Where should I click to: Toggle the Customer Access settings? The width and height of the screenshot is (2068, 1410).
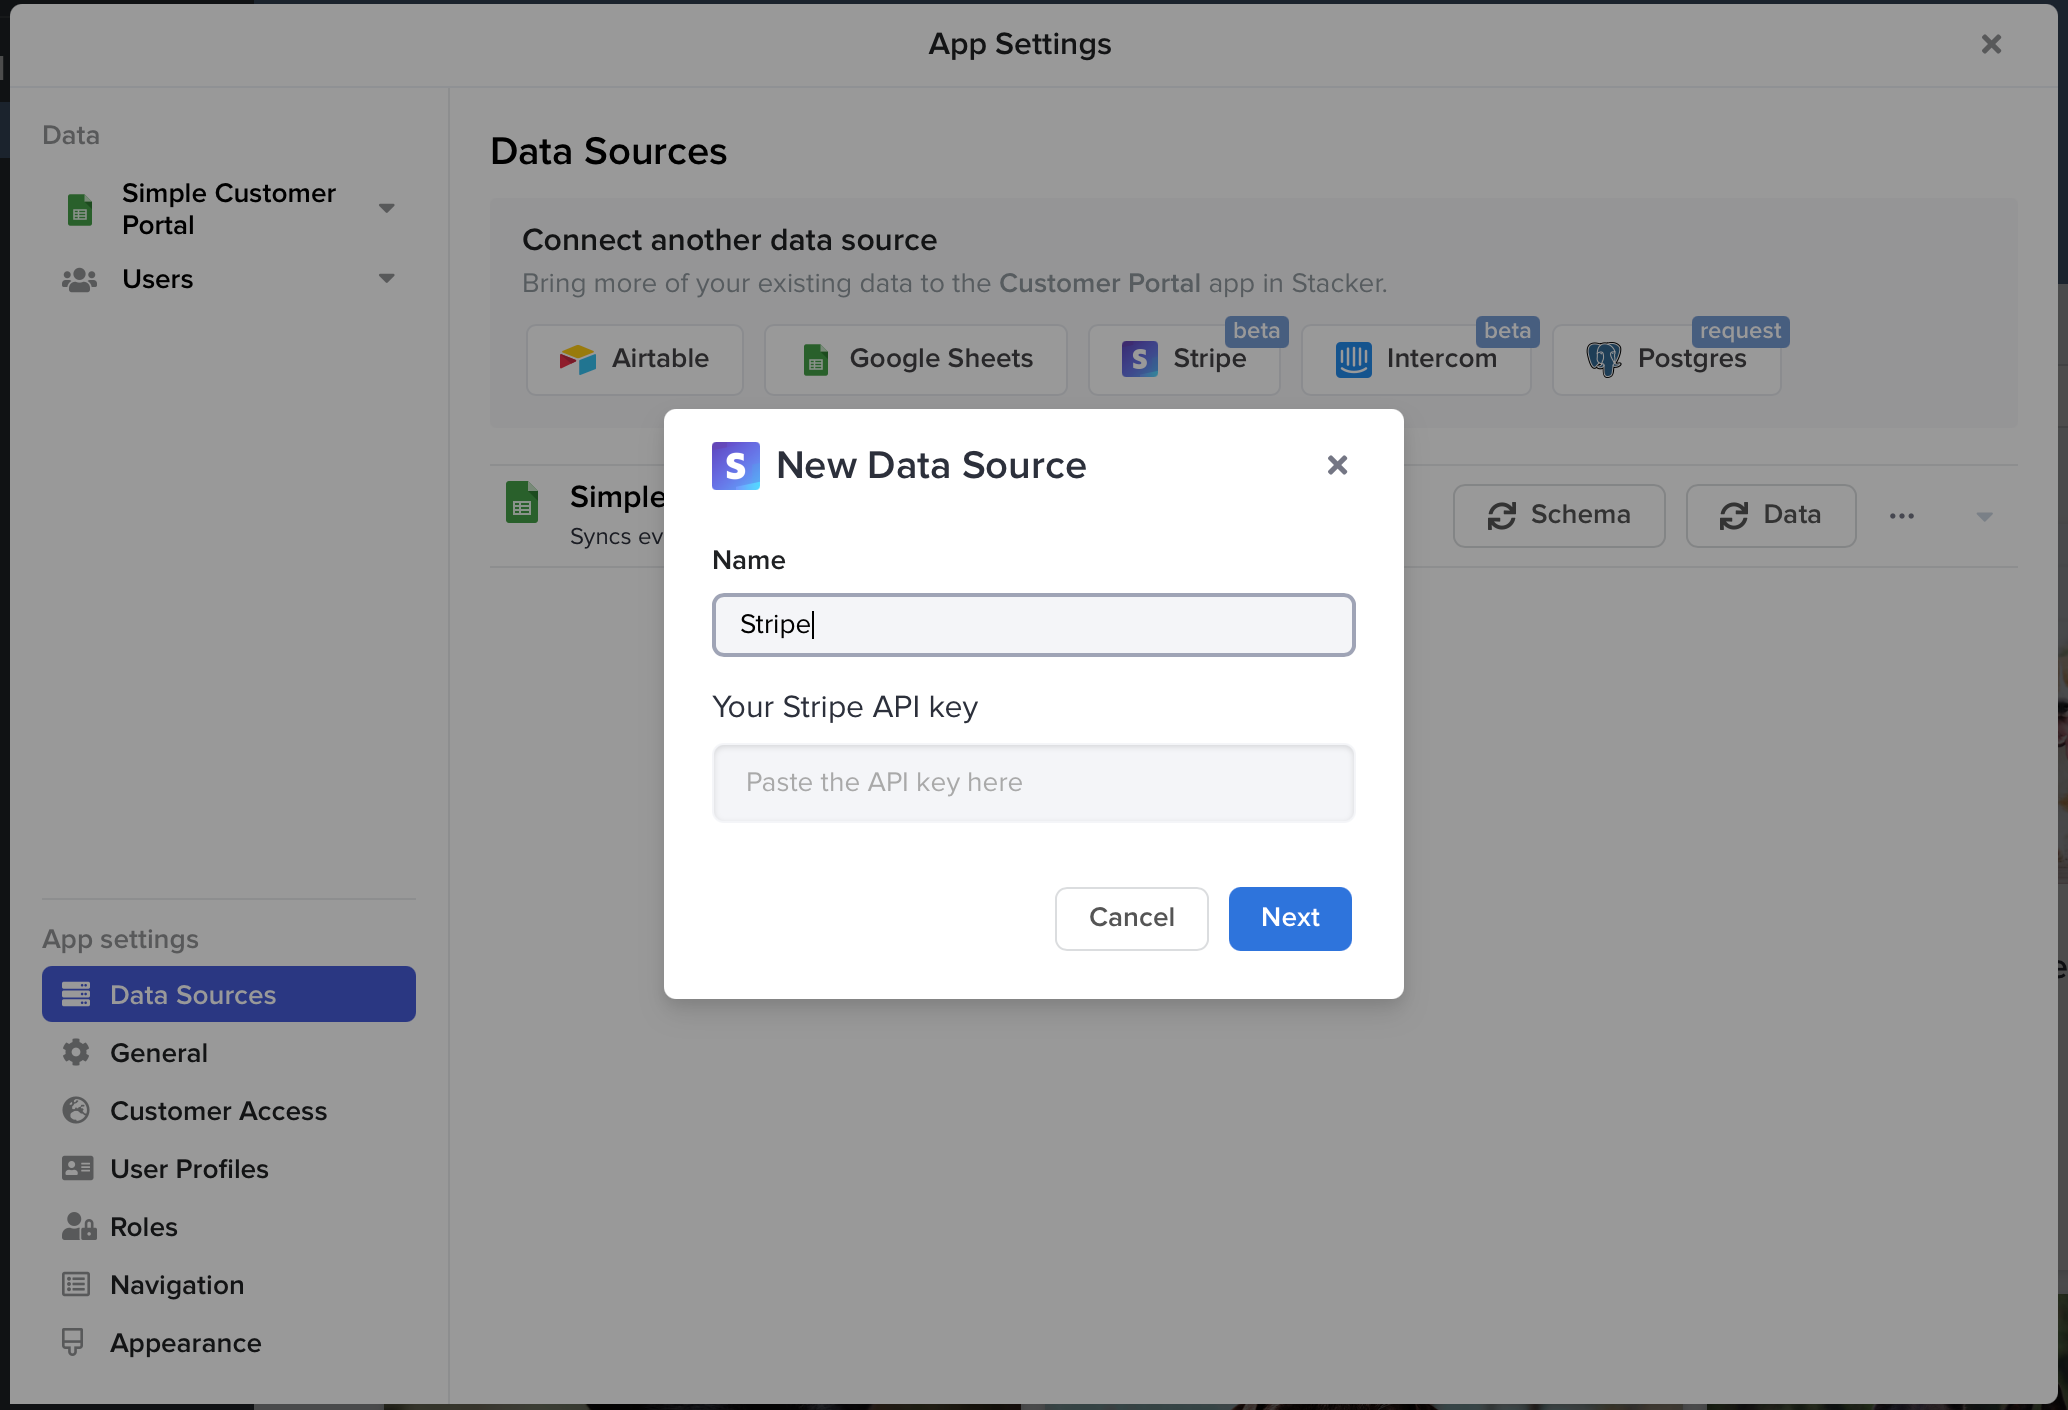[x=217, y=1110]
